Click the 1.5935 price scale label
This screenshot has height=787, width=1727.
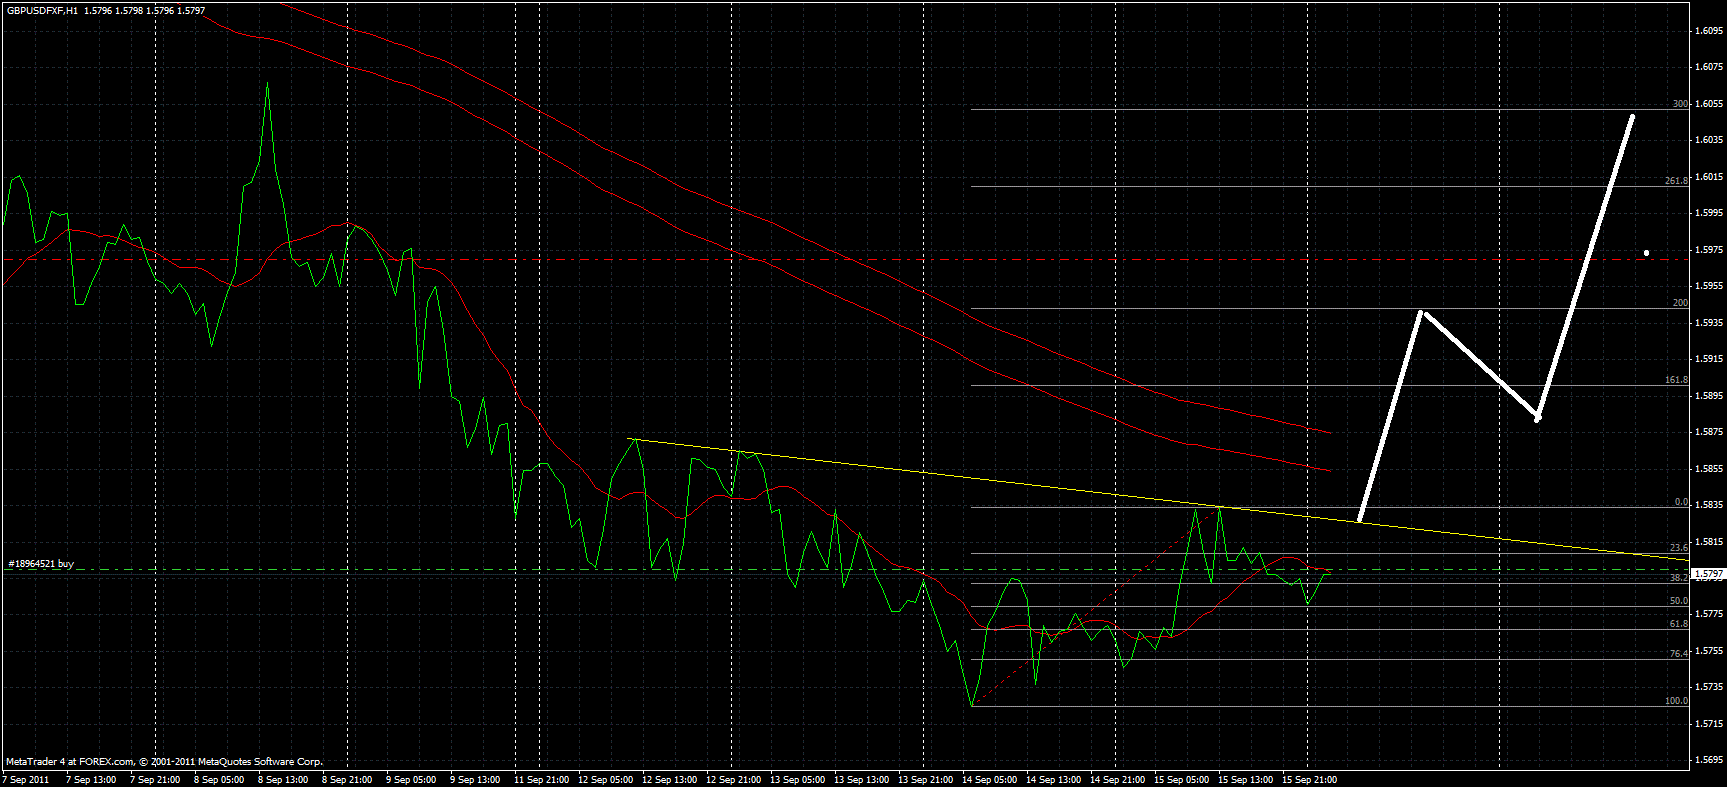pyautogui.click(x=1709, y=323)
